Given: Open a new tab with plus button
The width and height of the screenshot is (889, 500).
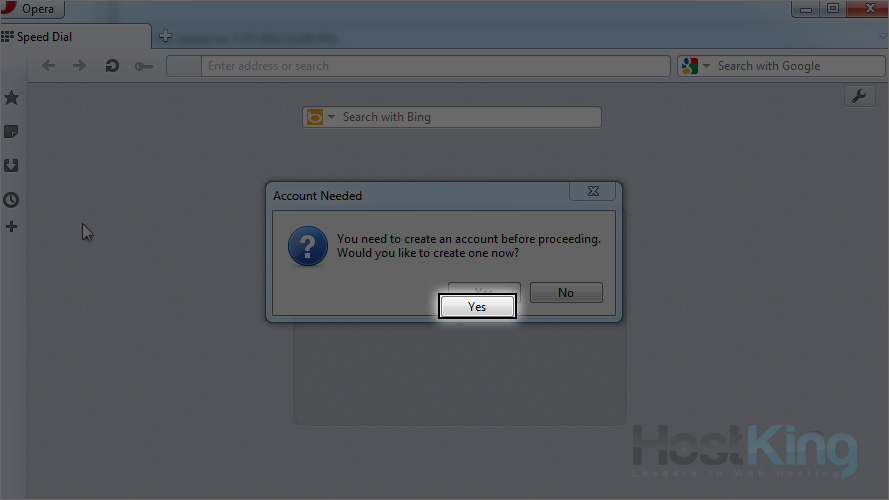Looking at the screenshot, I should point(165,36).
